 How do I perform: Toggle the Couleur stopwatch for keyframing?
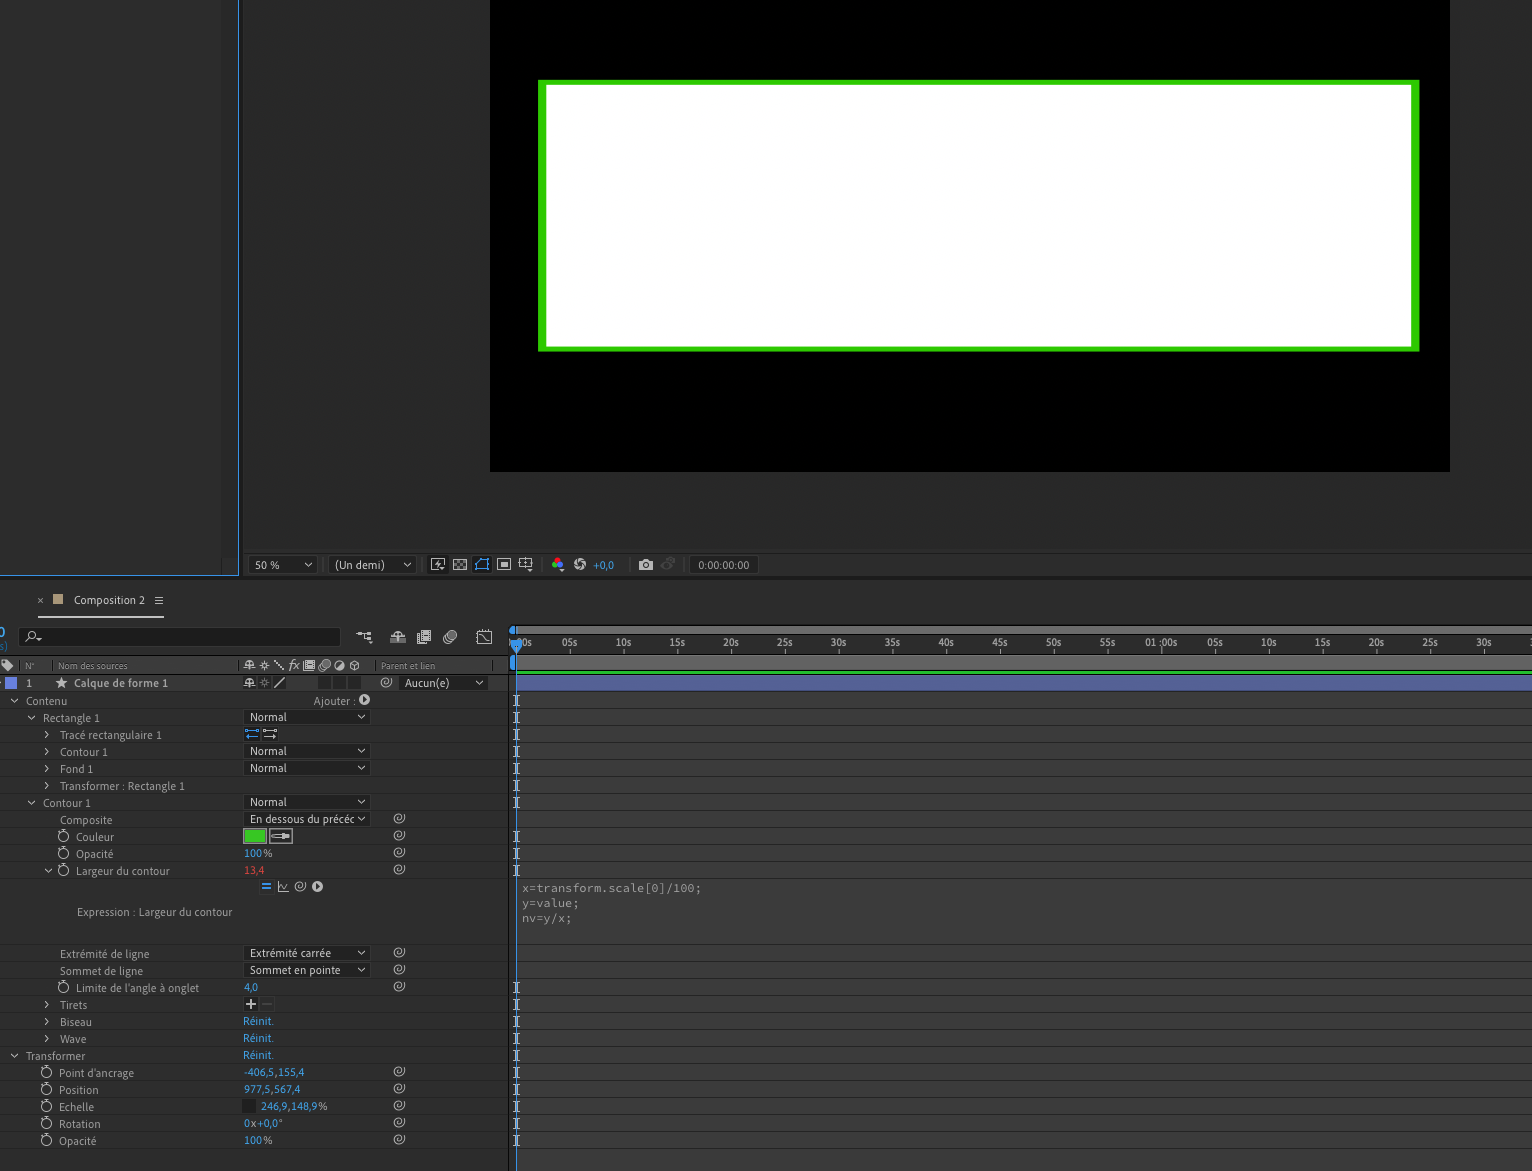click(63, 837)
